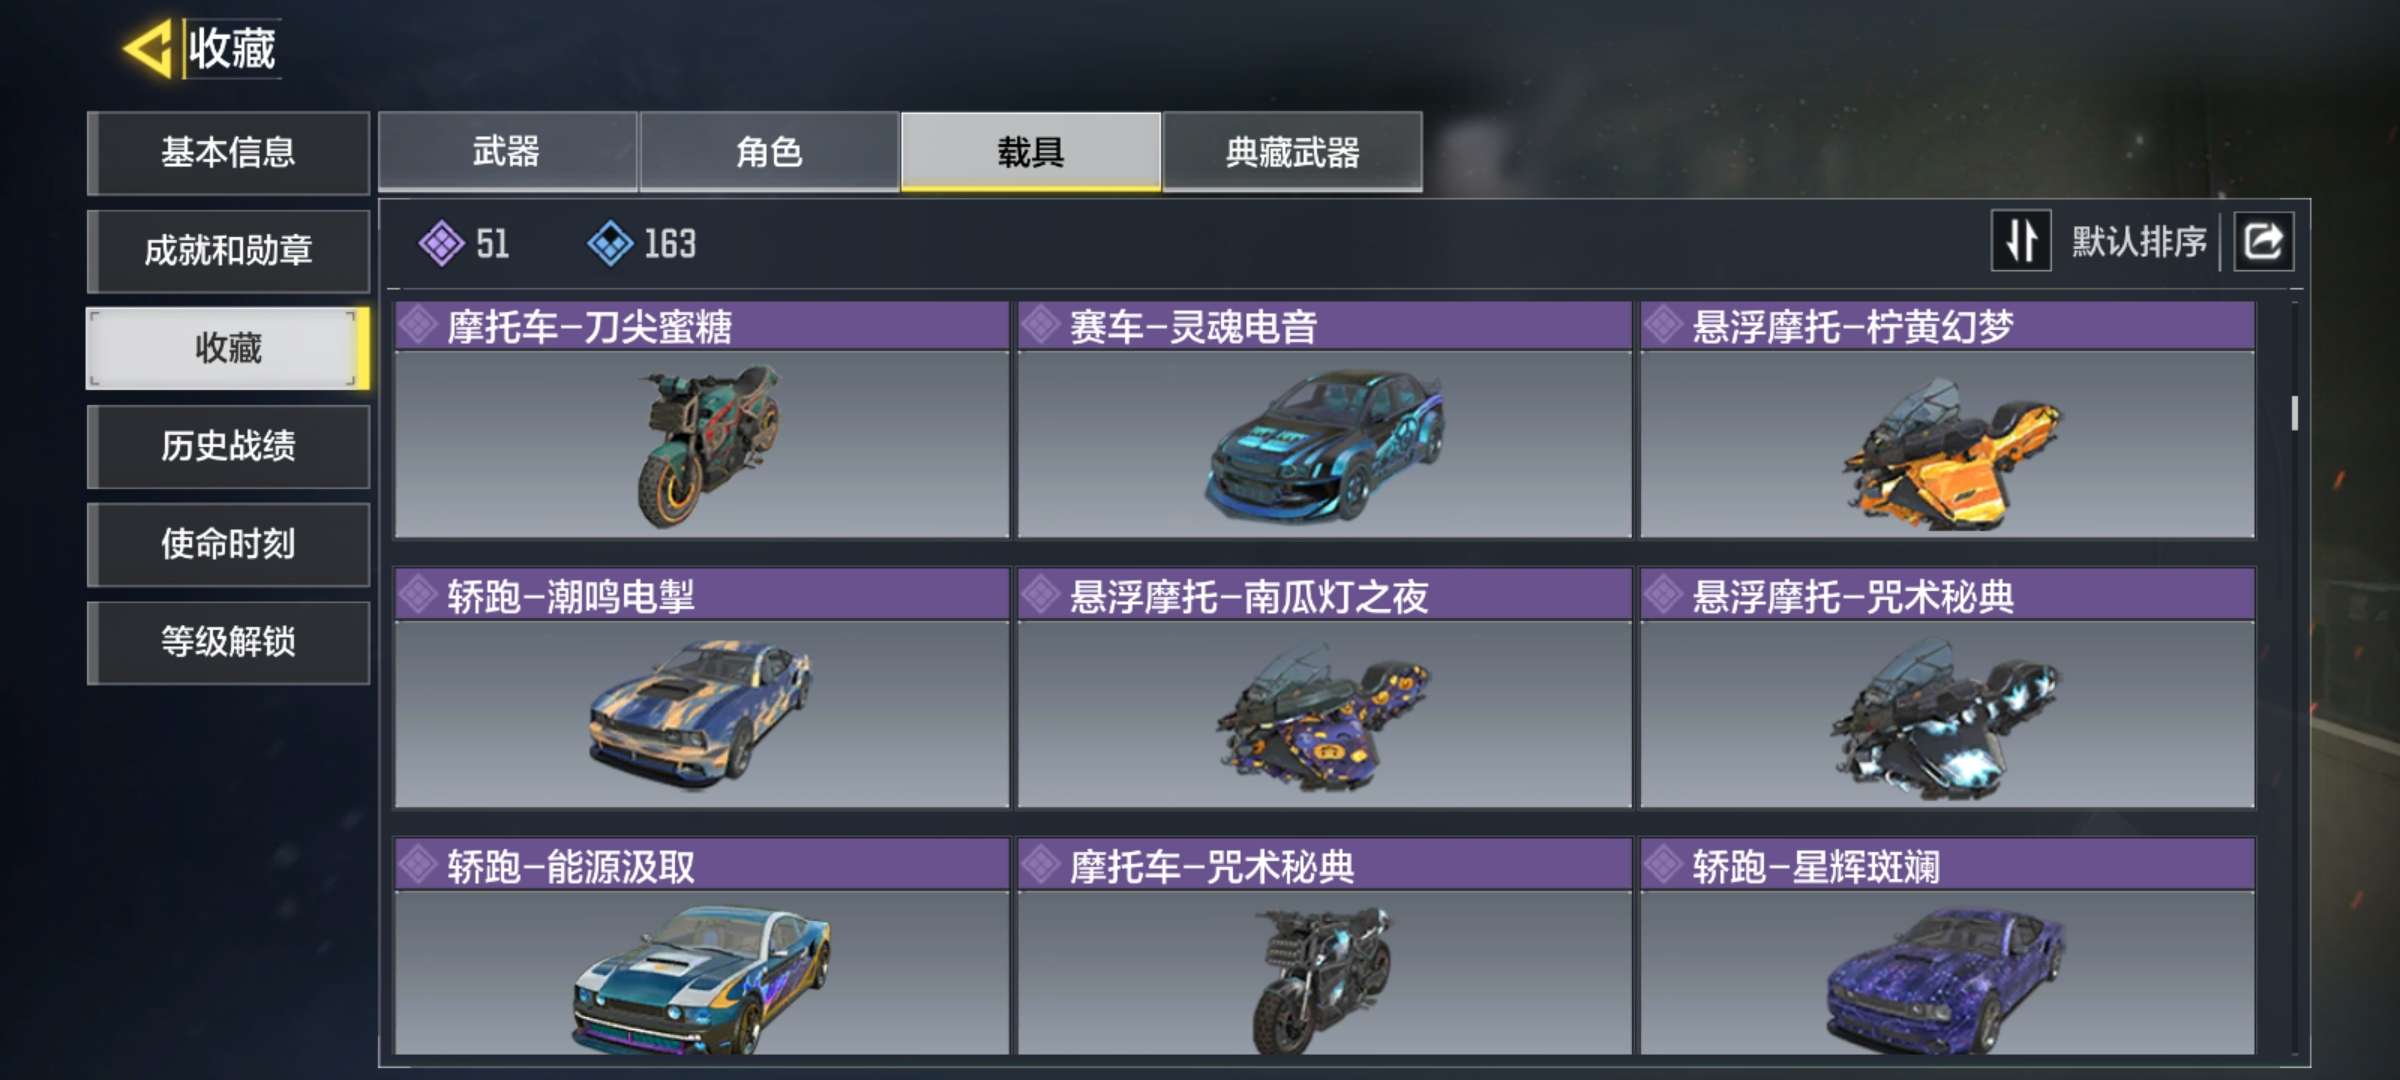Select the 悬浮摩托-柠黄幻梦 hoverbike thumbnail

pyautogui.click(x=1947, y=444)
